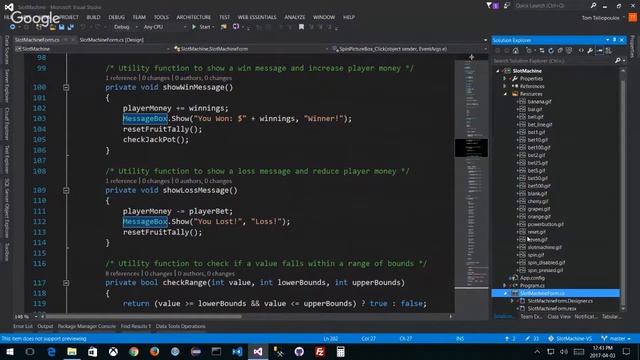Collapse the checkRange method outline

coord(66,283)
